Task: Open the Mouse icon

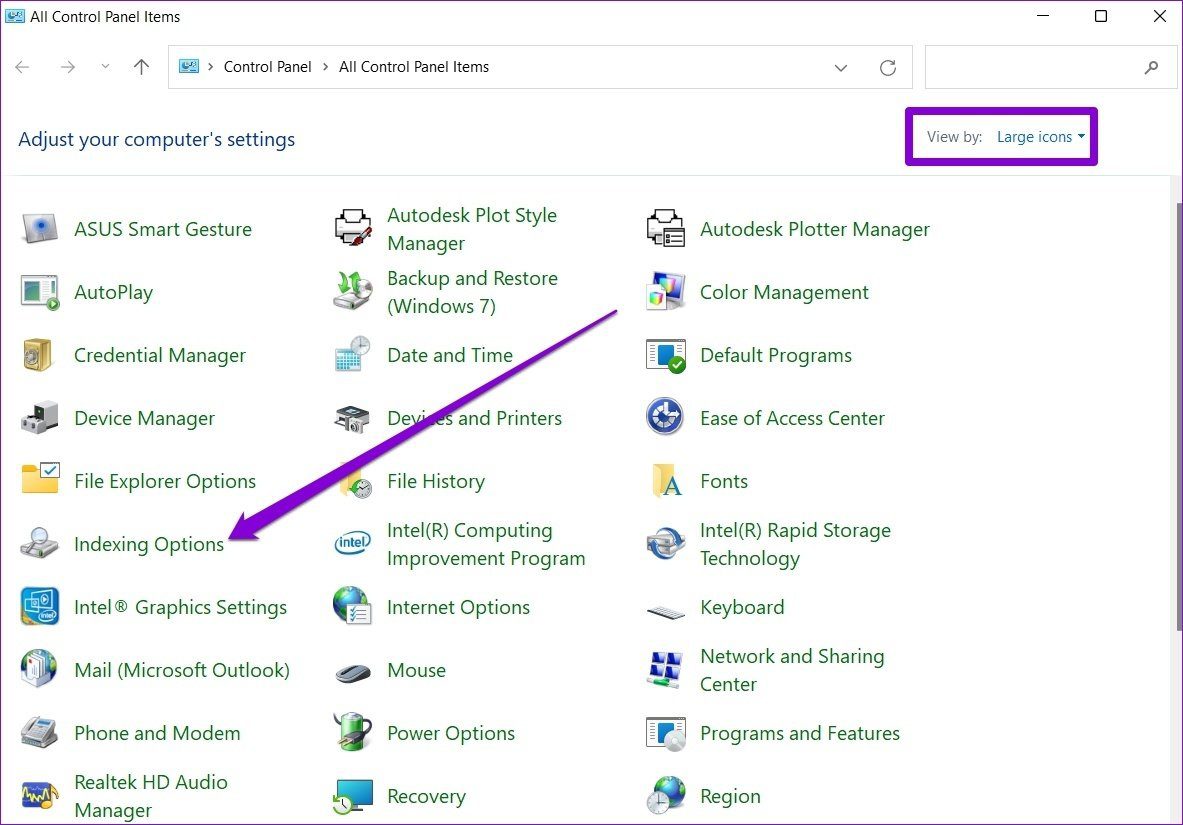Action: click(352, 671)
